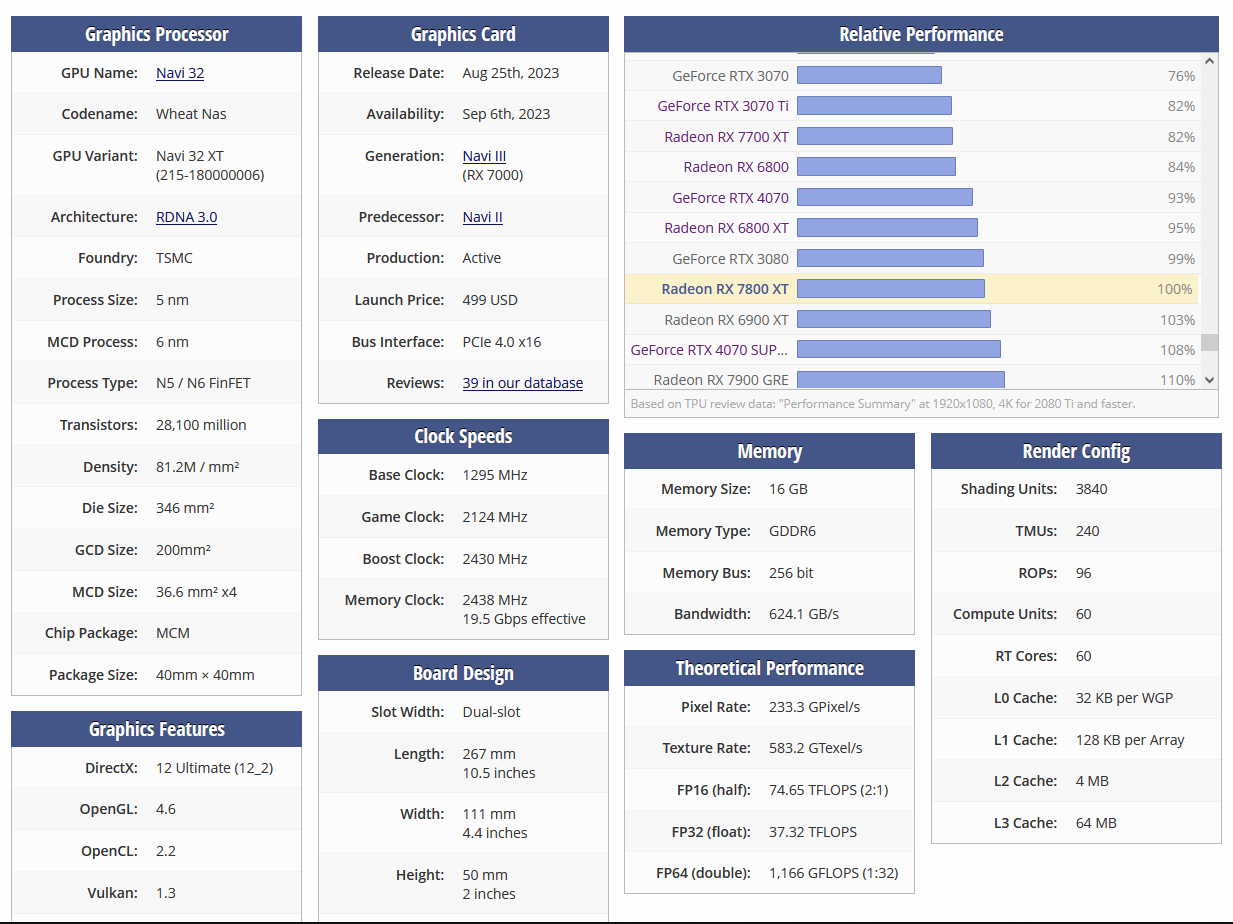Image resolution: width=1233 pixels, height=924 pixels.
Task: Open the Navi III generation link
Action: (484, 156)
